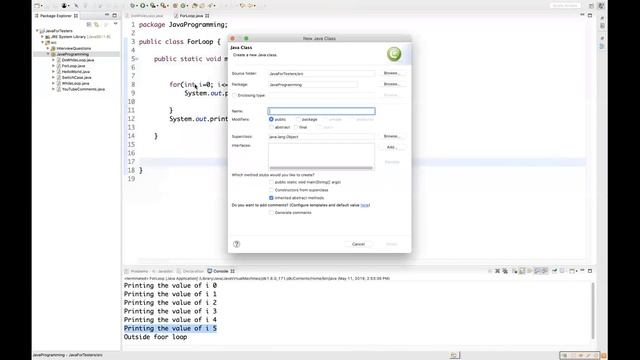Viewport: 640px width, 360px height.
Task: Click Browse next to Package field
Action: (391, 84)
